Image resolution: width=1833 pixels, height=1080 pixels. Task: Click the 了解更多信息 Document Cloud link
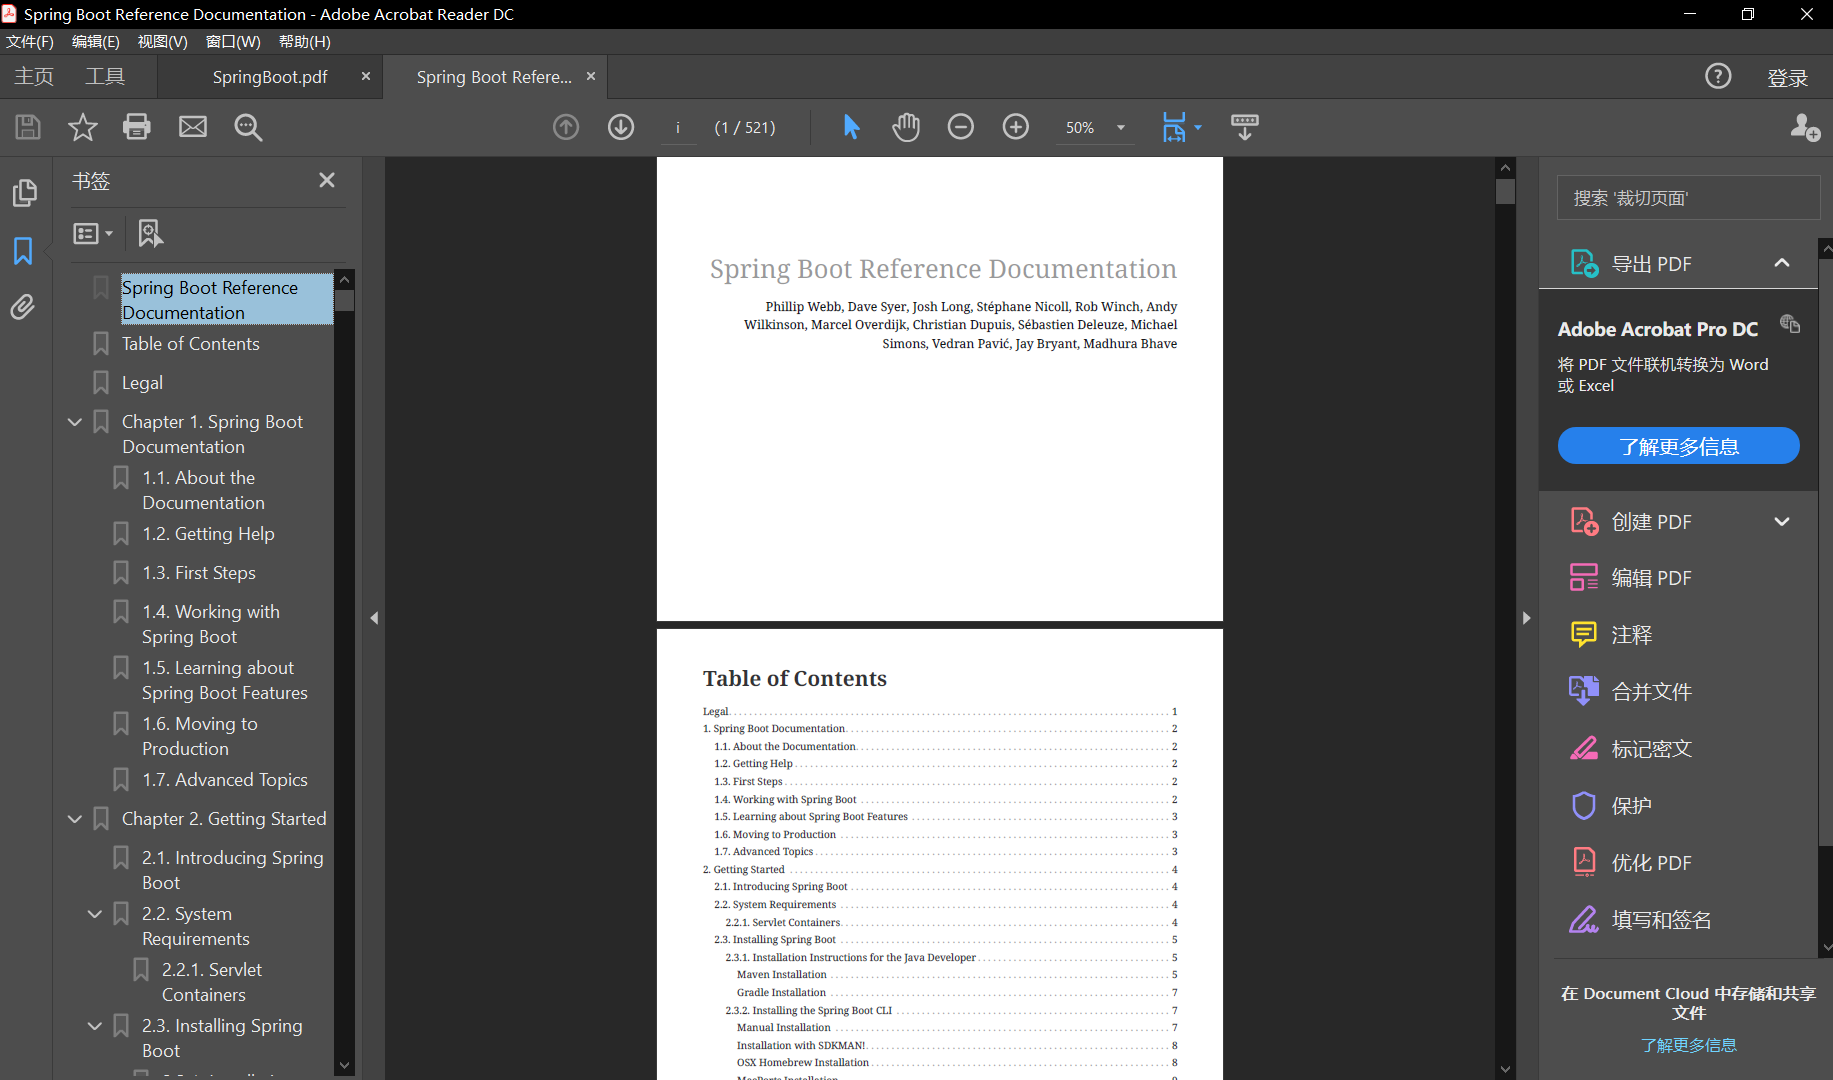tap(1689, 1045)
